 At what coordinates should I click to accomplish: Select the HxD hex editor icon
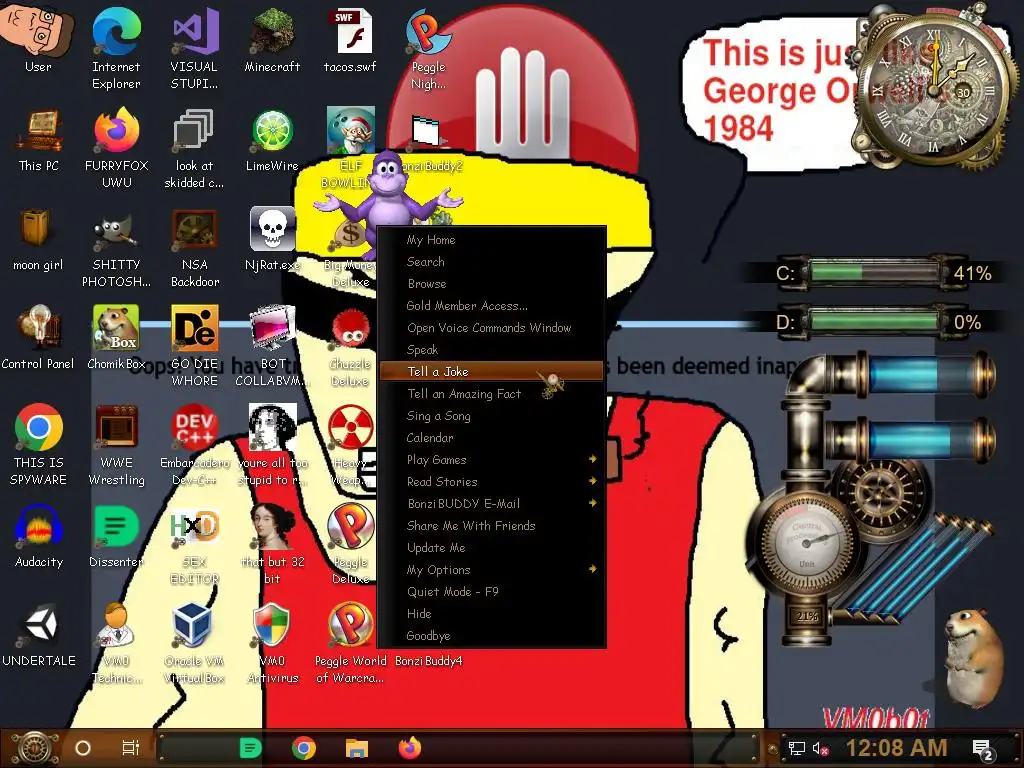[194, 545]
